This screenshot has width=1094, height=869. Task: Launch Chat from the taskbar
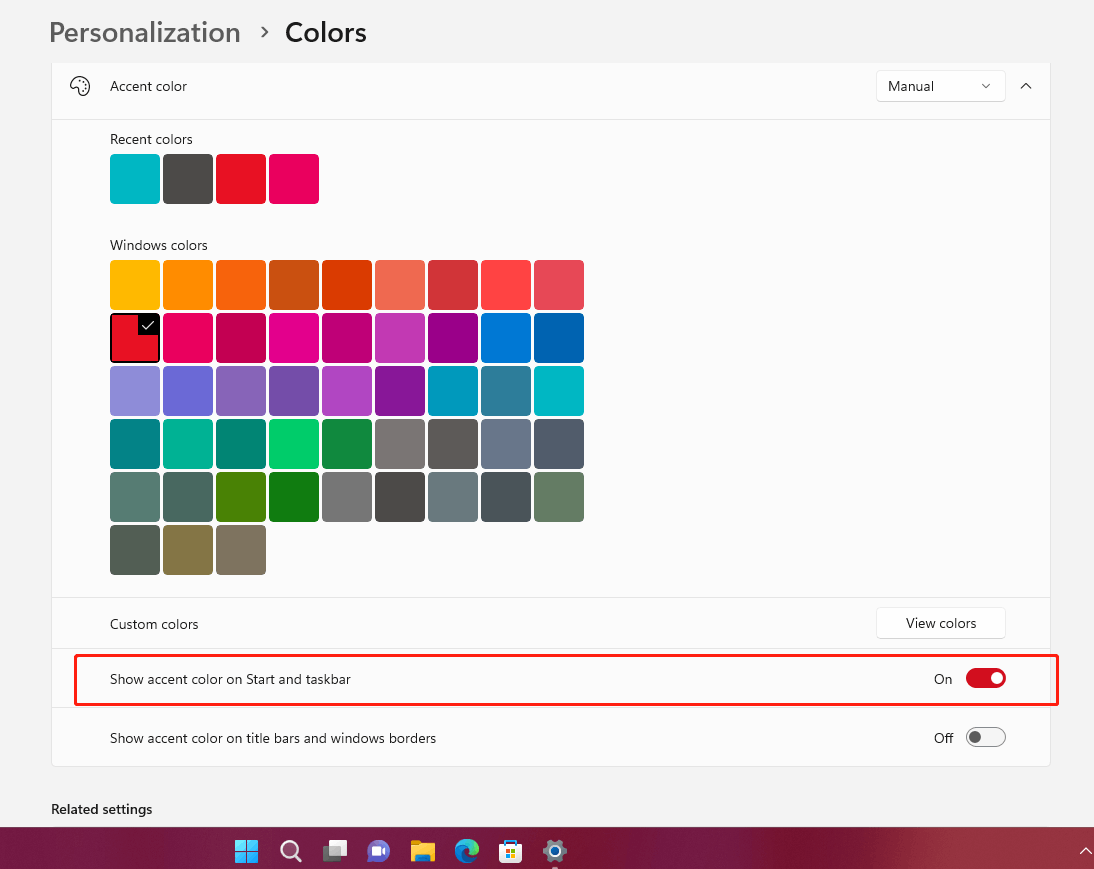(378, 851)
